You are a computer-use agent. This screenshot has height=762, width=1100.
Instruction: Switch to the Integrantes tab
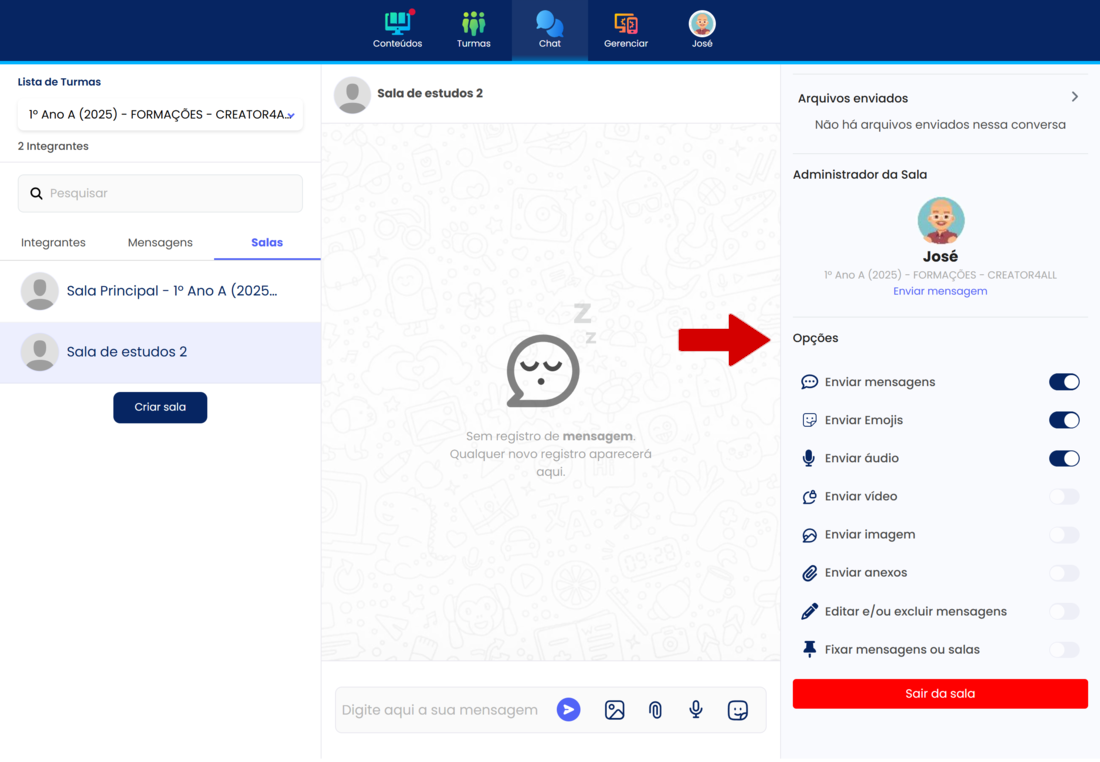53,243
